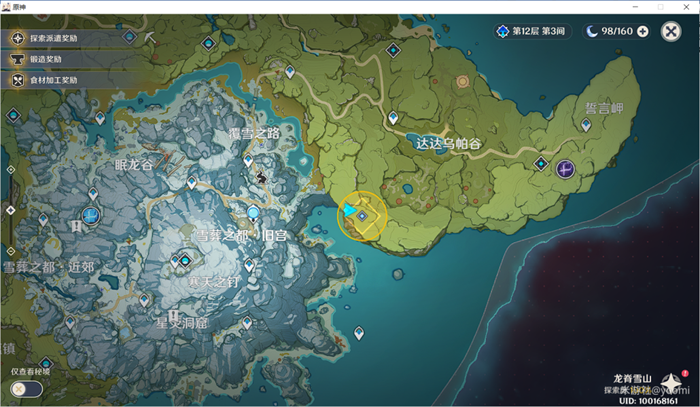Click 达达乌帕谷 map label

[x=448, y=143]
